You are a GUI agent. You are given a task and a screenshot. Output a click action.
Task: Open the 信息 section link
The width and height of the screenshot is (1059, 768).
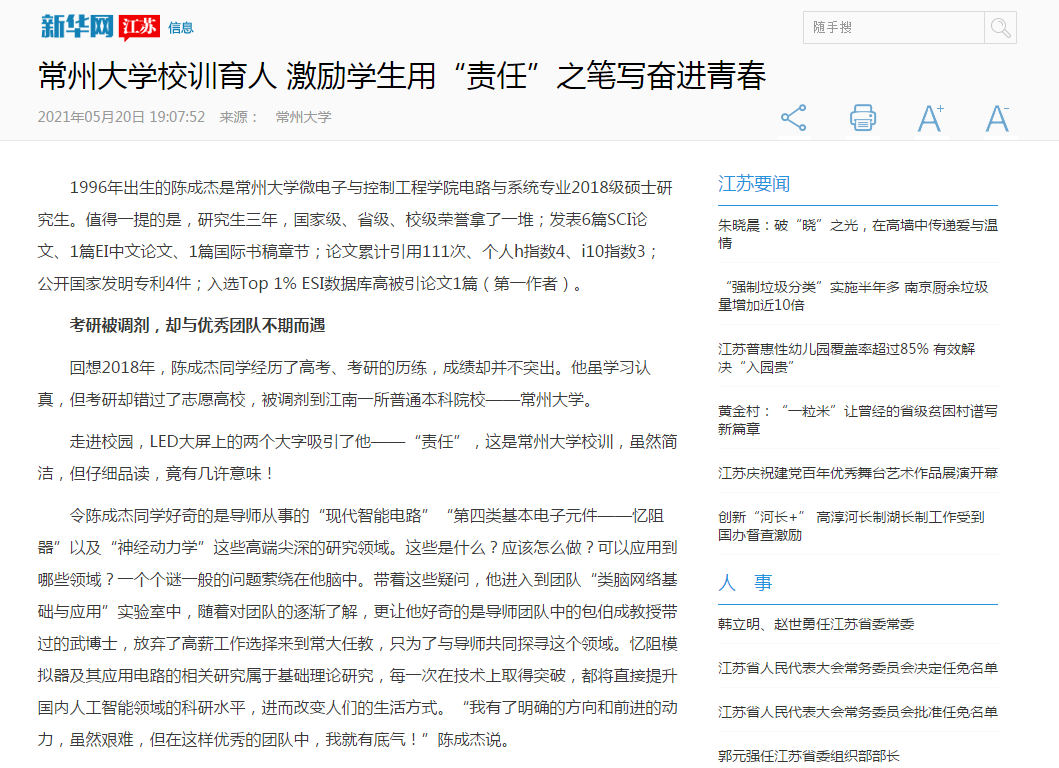(x=181, y=28)
